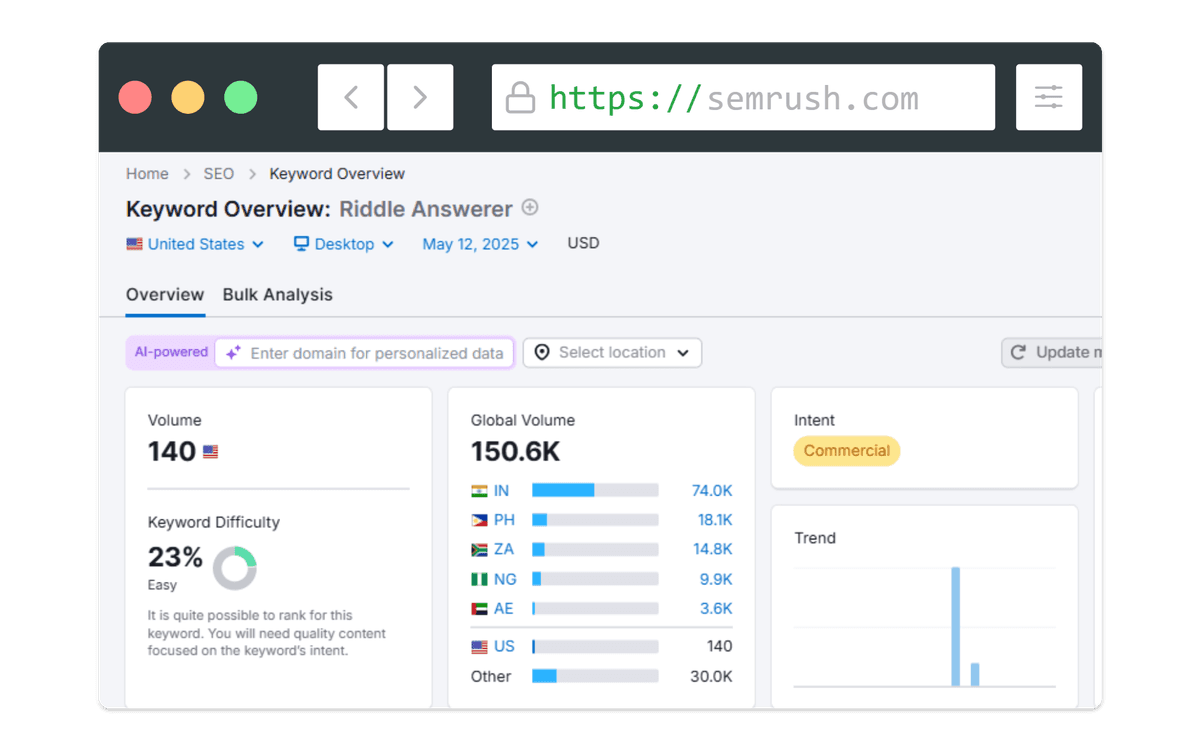1200x750 pixels.
Task: Open the browser settings sliders icon
Action: tap(1049, 97)
